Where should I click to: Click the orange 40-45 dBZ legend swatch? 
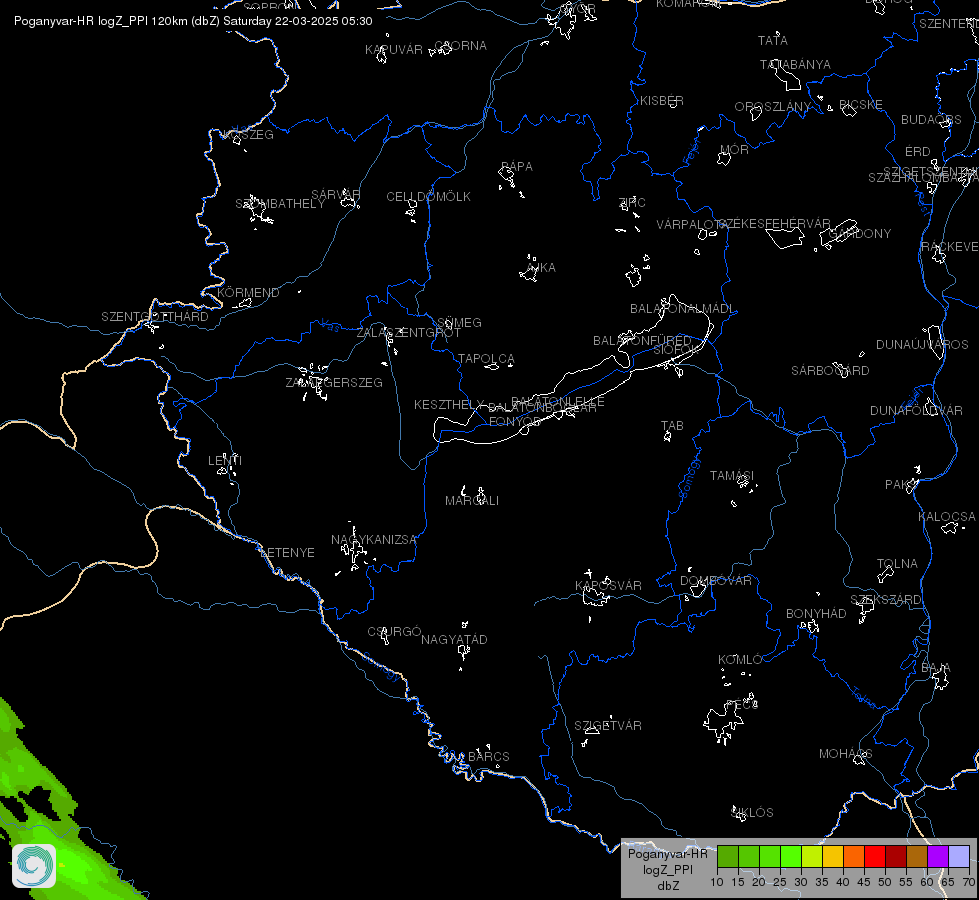pyautogui.click(x=855, y=856)
